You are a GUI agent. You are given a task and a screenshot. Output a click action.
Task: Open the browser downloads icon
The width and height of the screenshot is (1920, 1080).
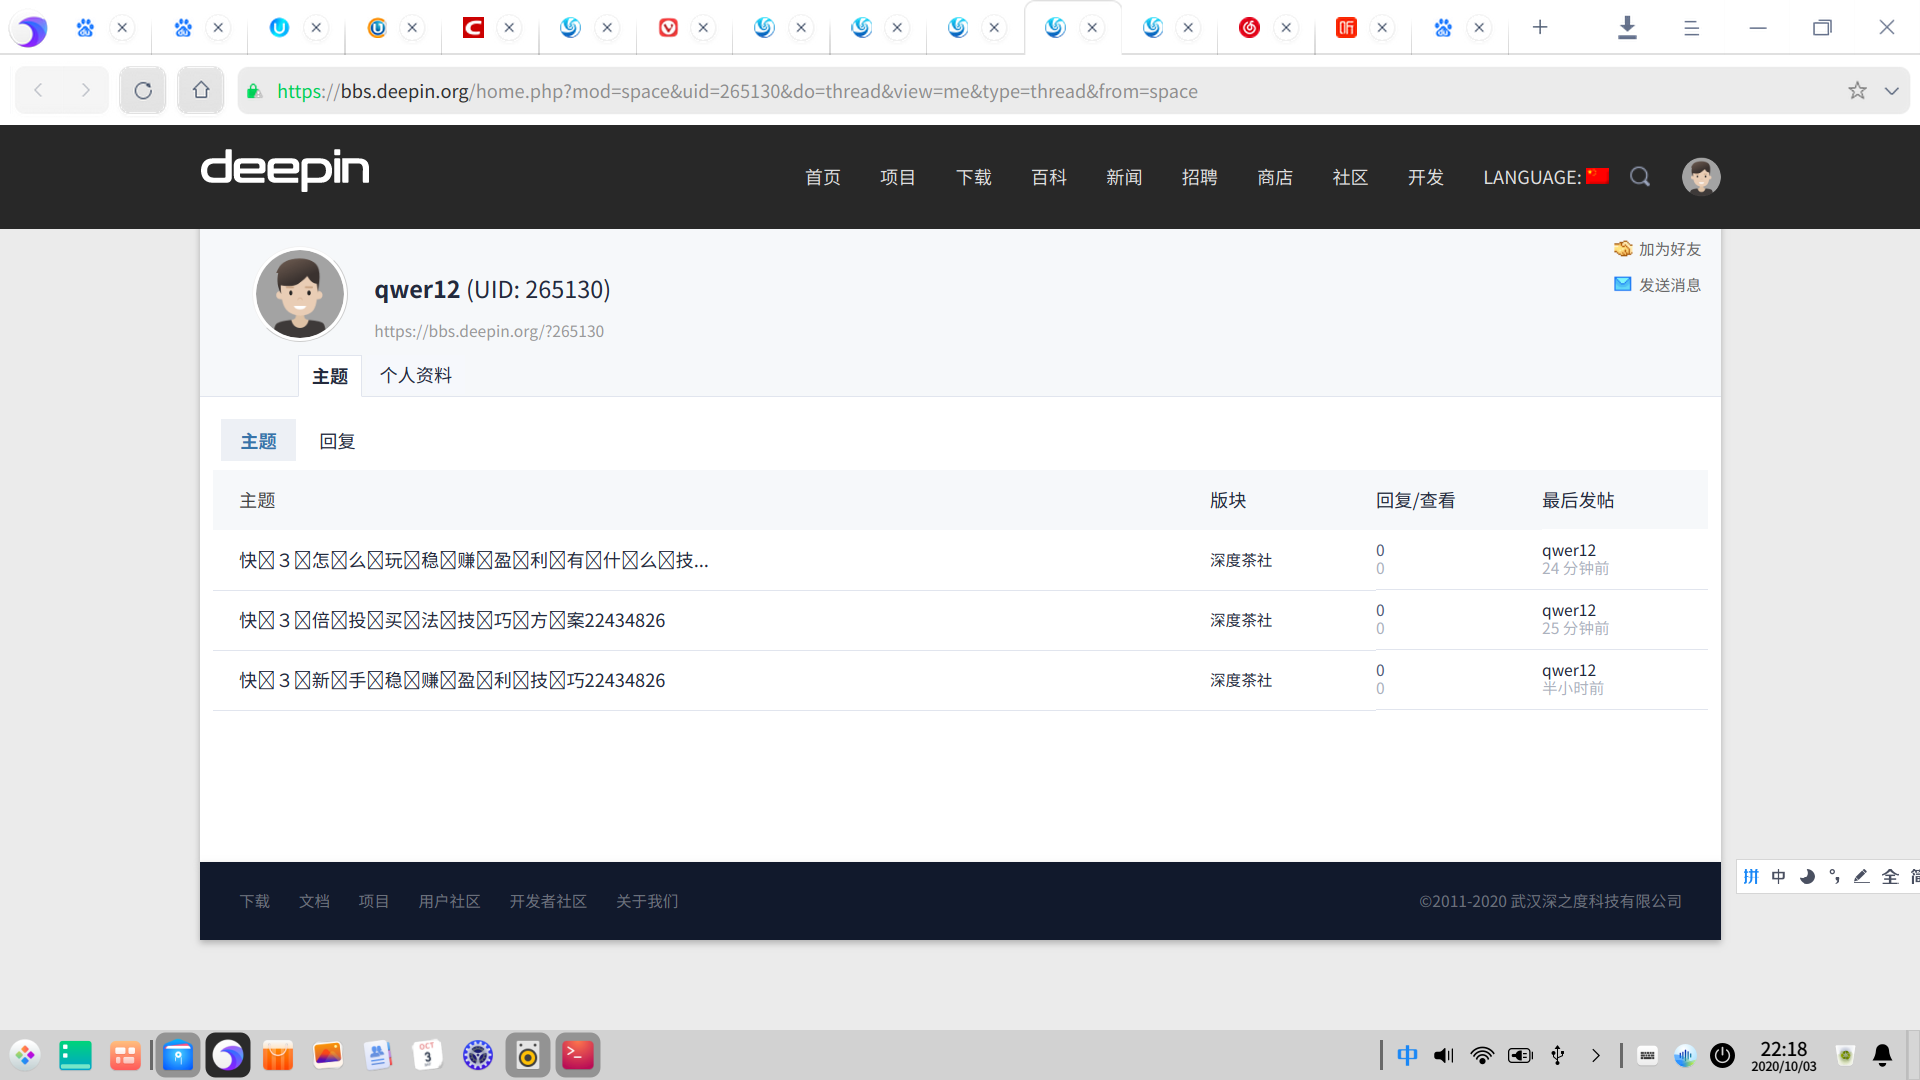1627,28
